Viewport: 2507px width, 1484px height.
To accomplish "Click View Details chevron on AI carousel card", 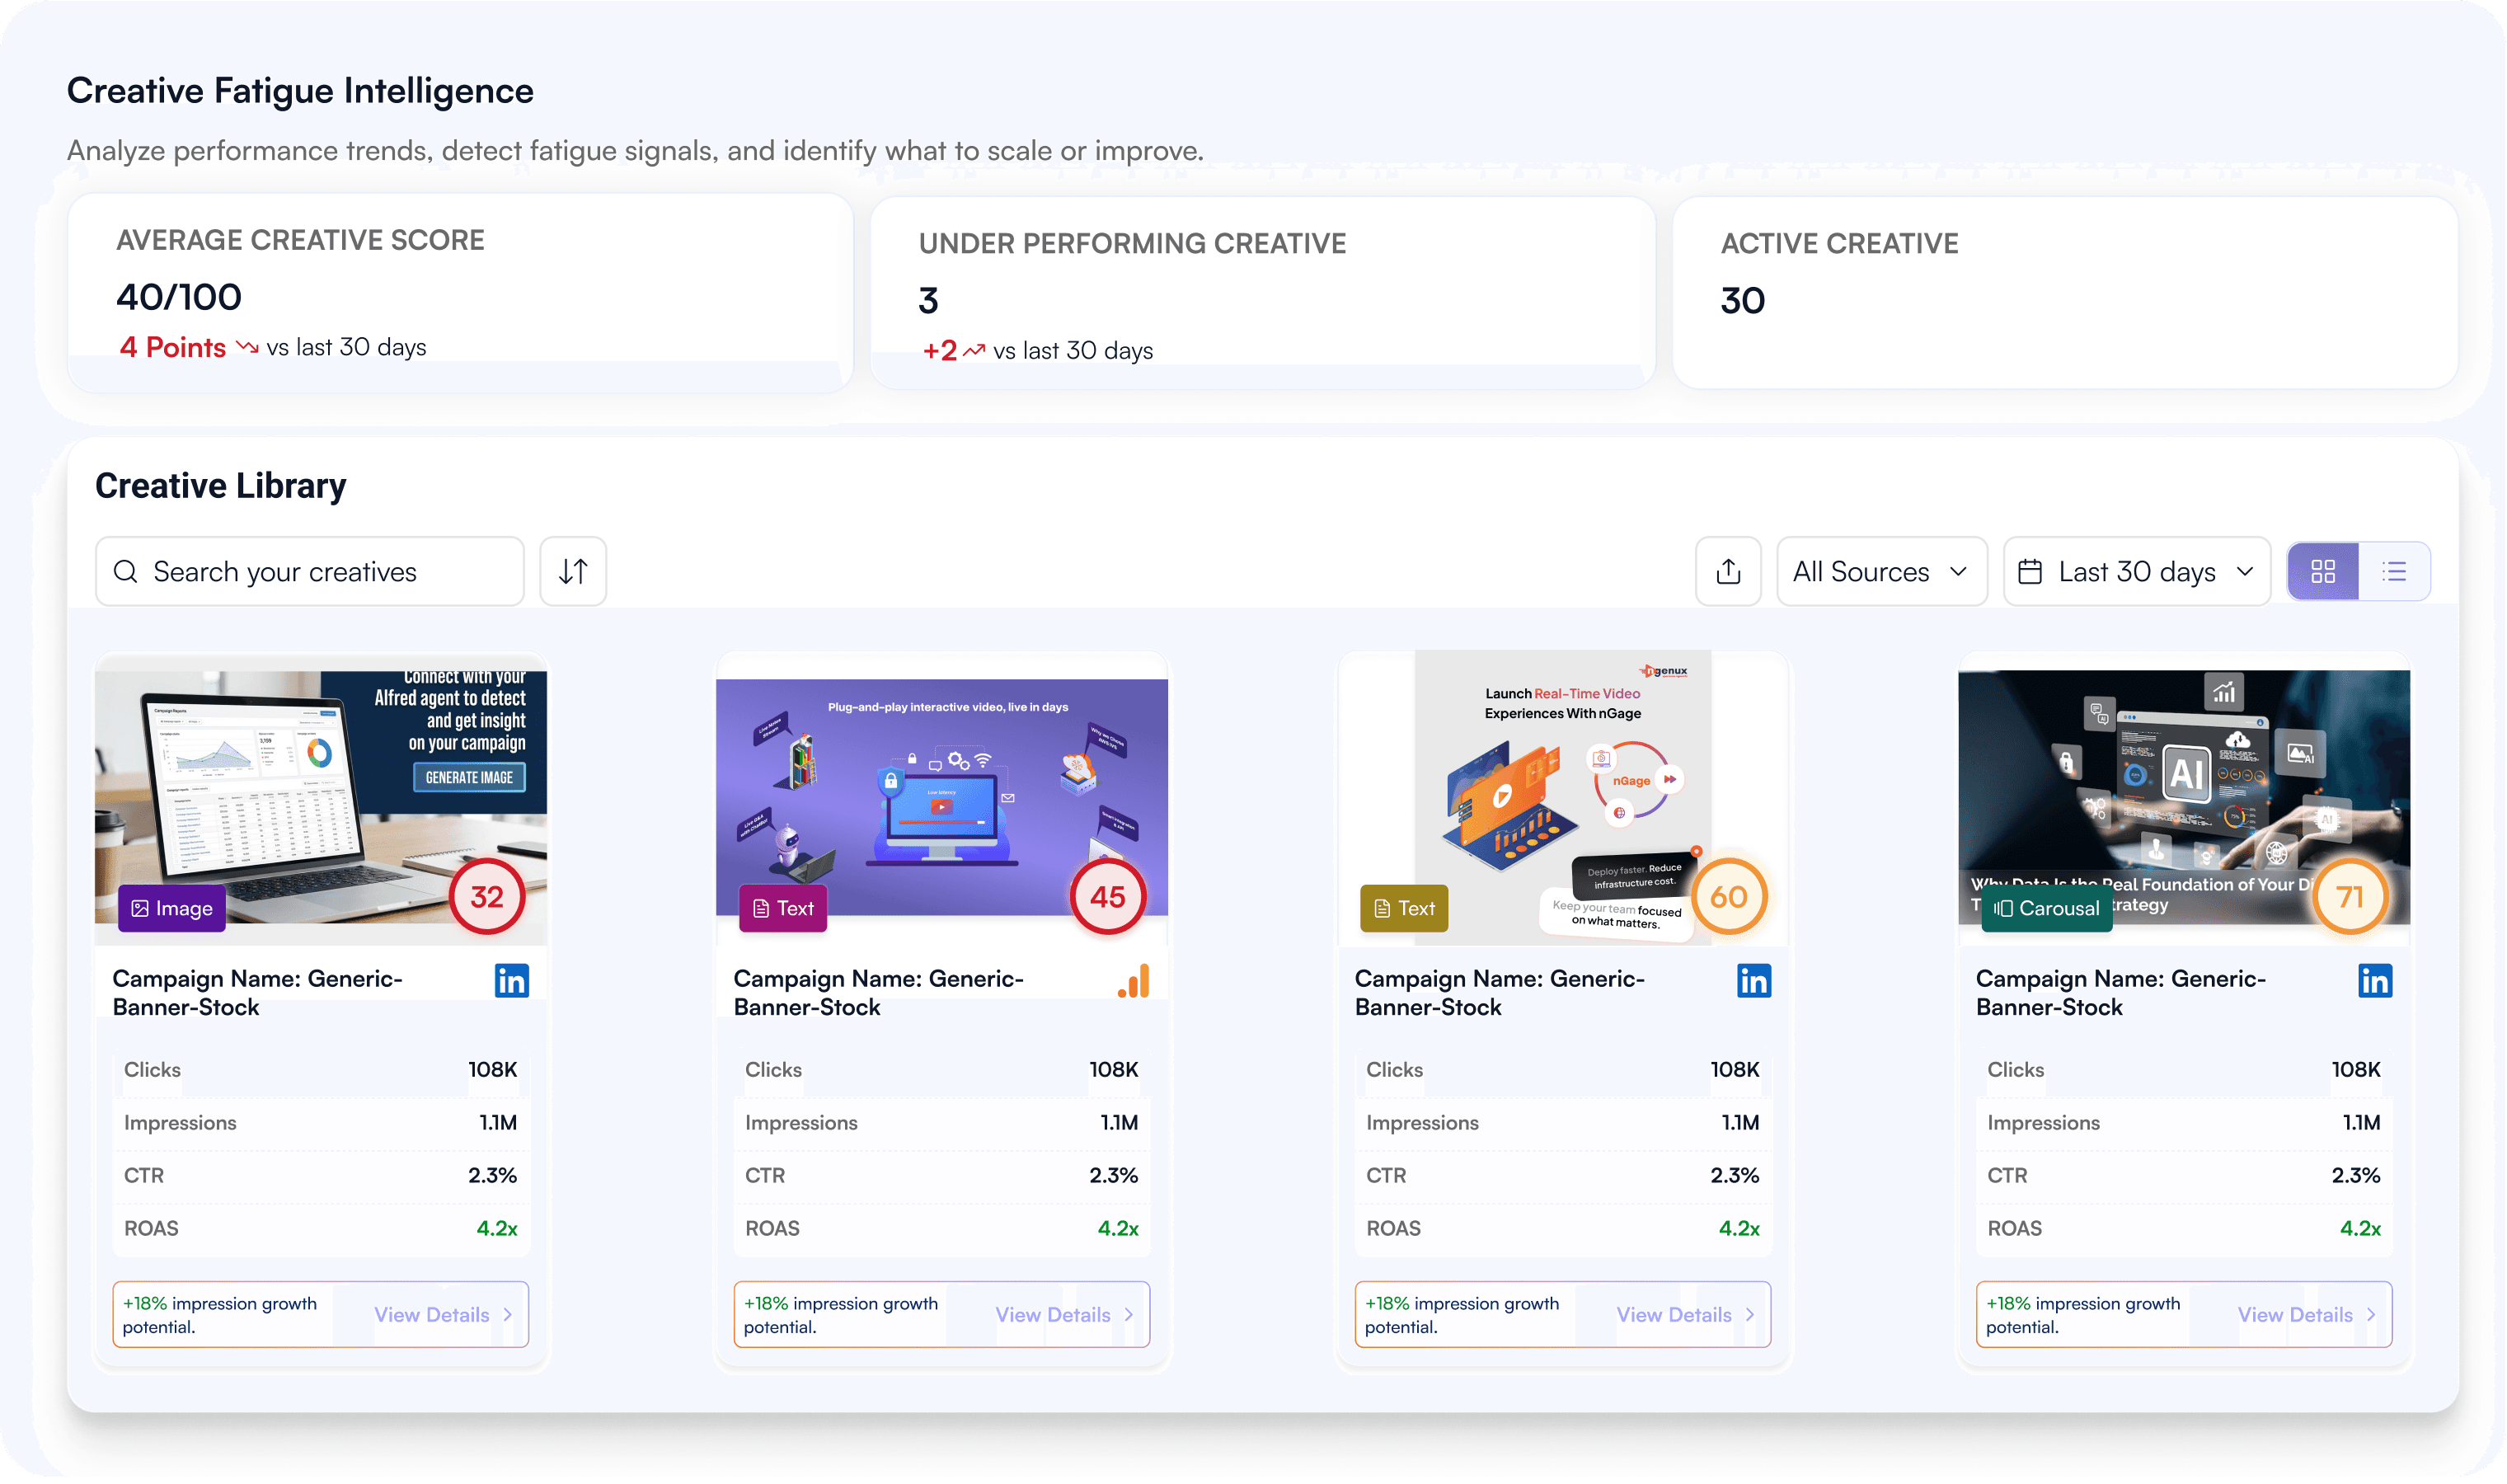I will tap(2371, 1315).
